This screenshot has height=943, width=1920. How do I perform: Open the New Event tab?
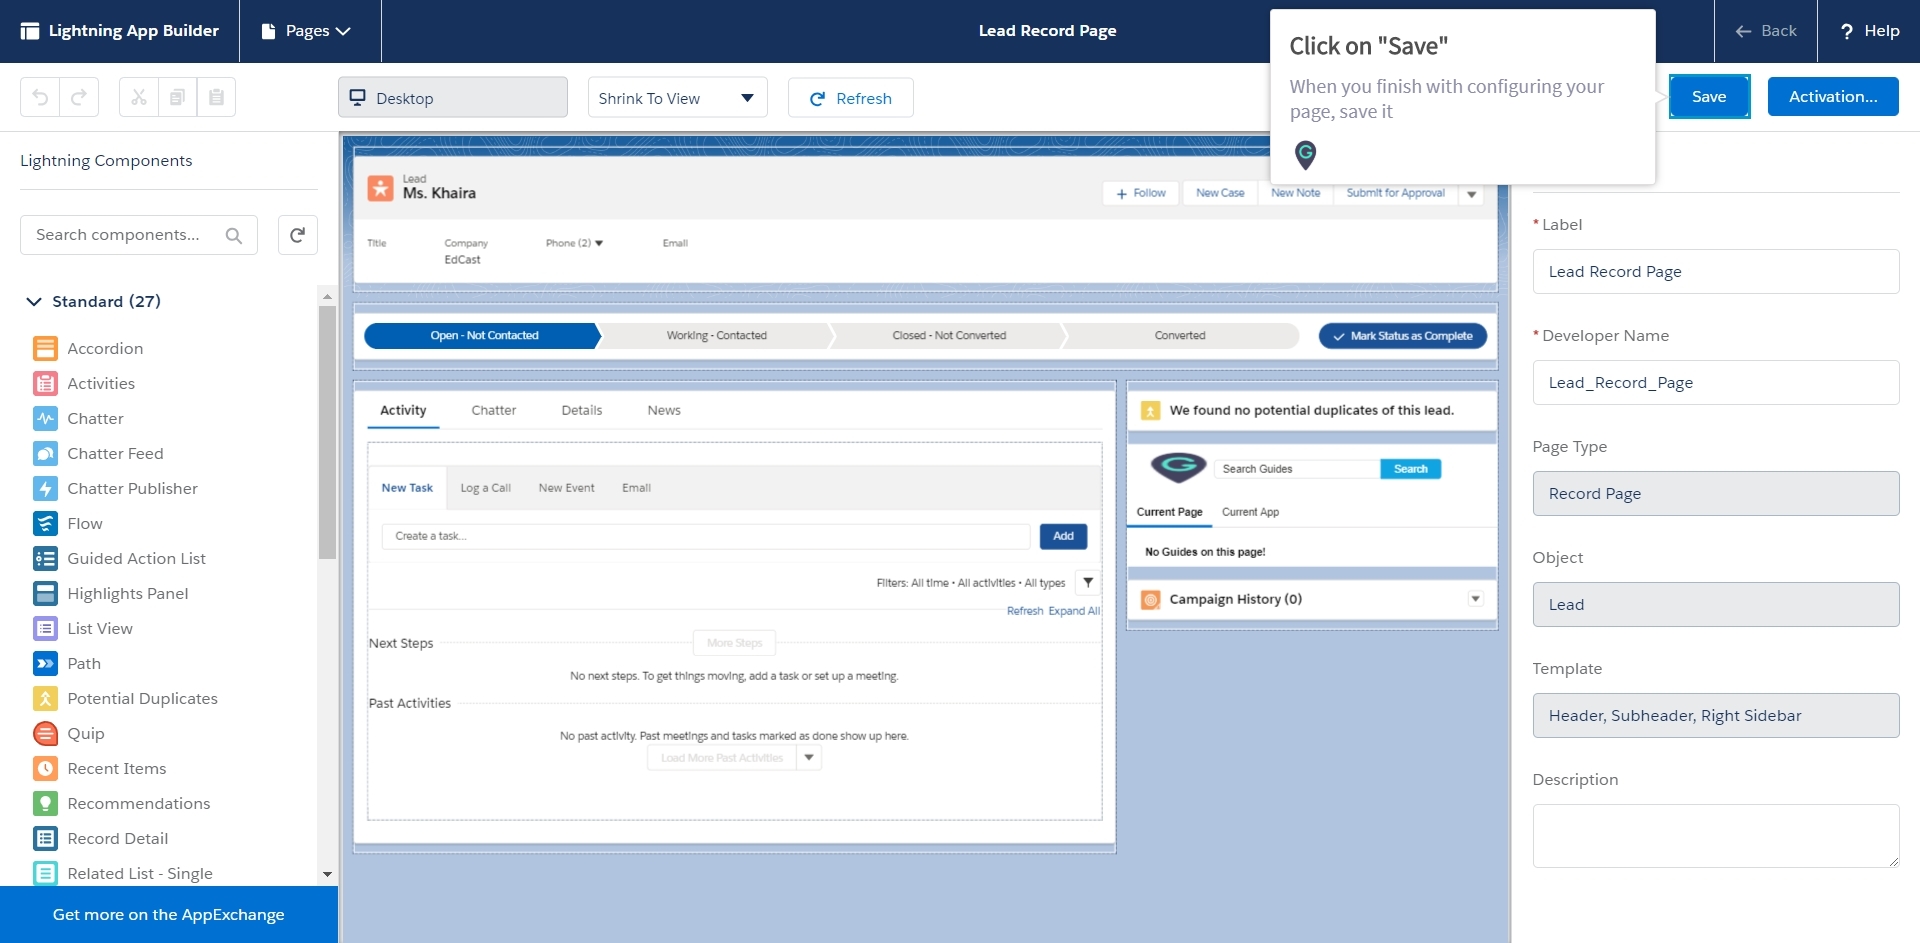coord(566,488)
